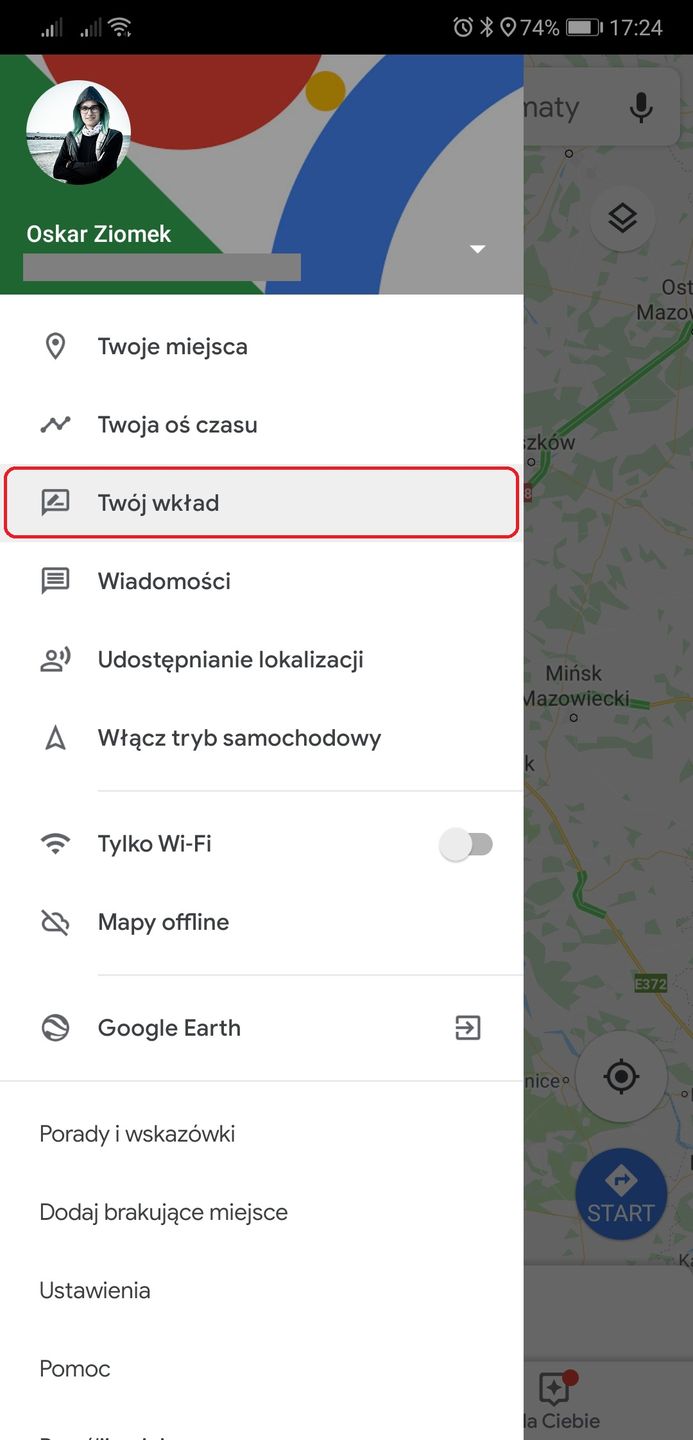Tap Porady i wskazówki link
The image size is (693, 1440).
[x=137, y=1134]
